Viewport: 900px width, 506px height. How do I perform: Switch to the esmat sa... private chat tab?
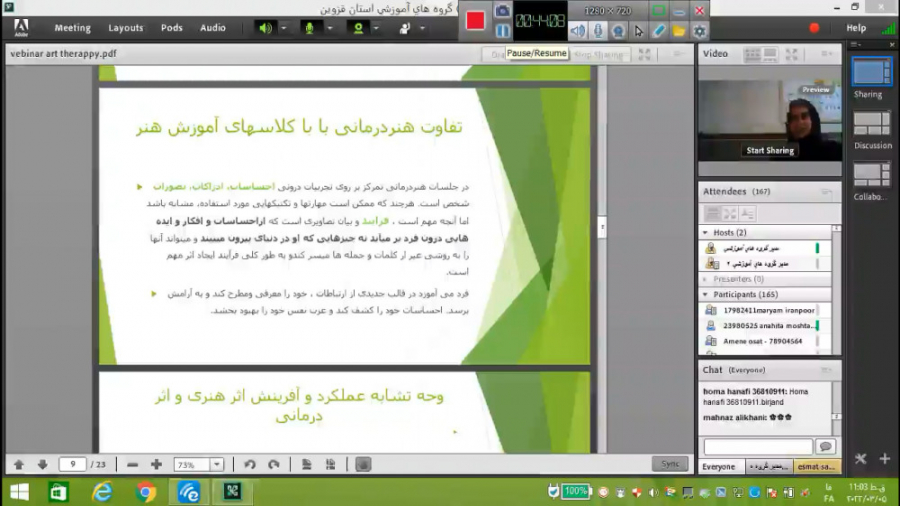(817, 467)
